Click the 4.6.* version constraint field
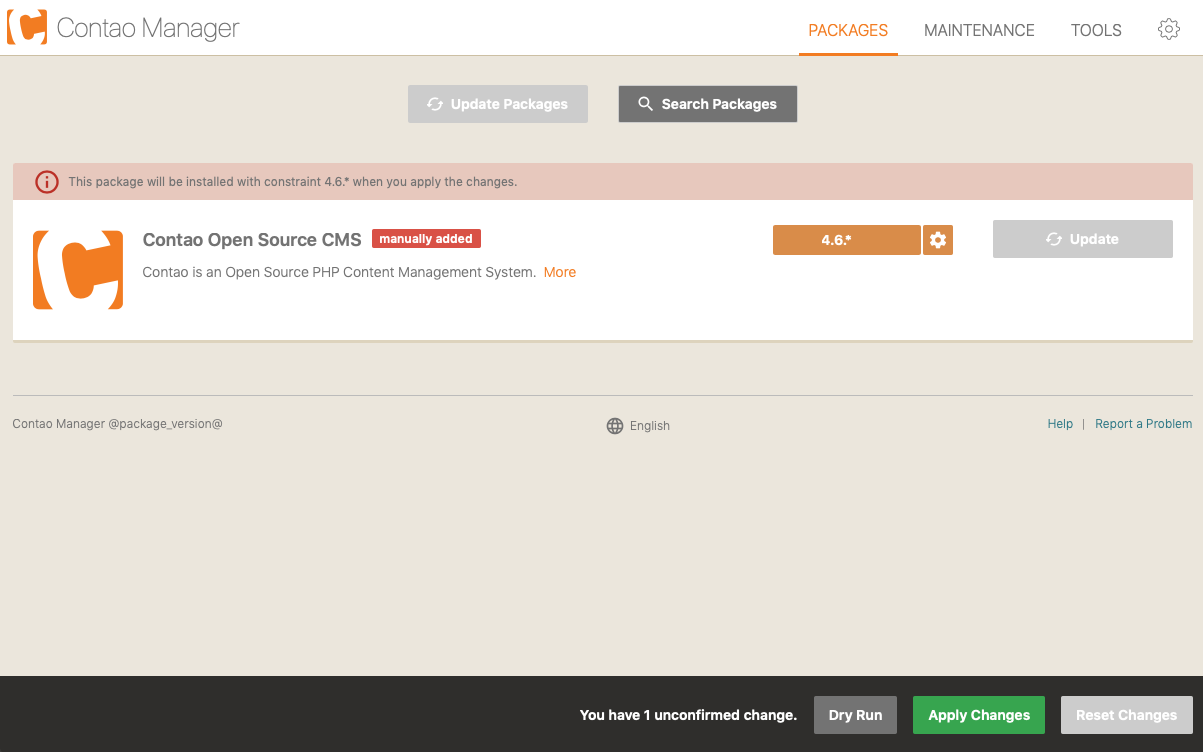This screenshot has width=1203, height=752. pos(846,240)
